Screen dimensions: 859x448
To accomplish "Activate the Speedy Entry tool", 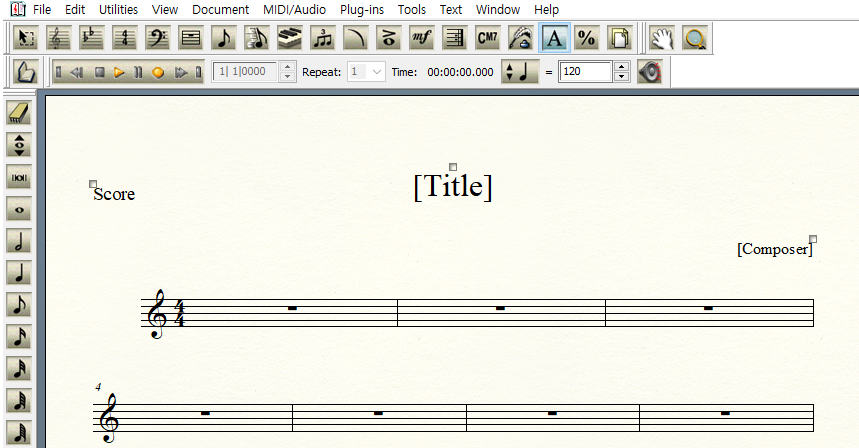I will [x=256, y=38].
